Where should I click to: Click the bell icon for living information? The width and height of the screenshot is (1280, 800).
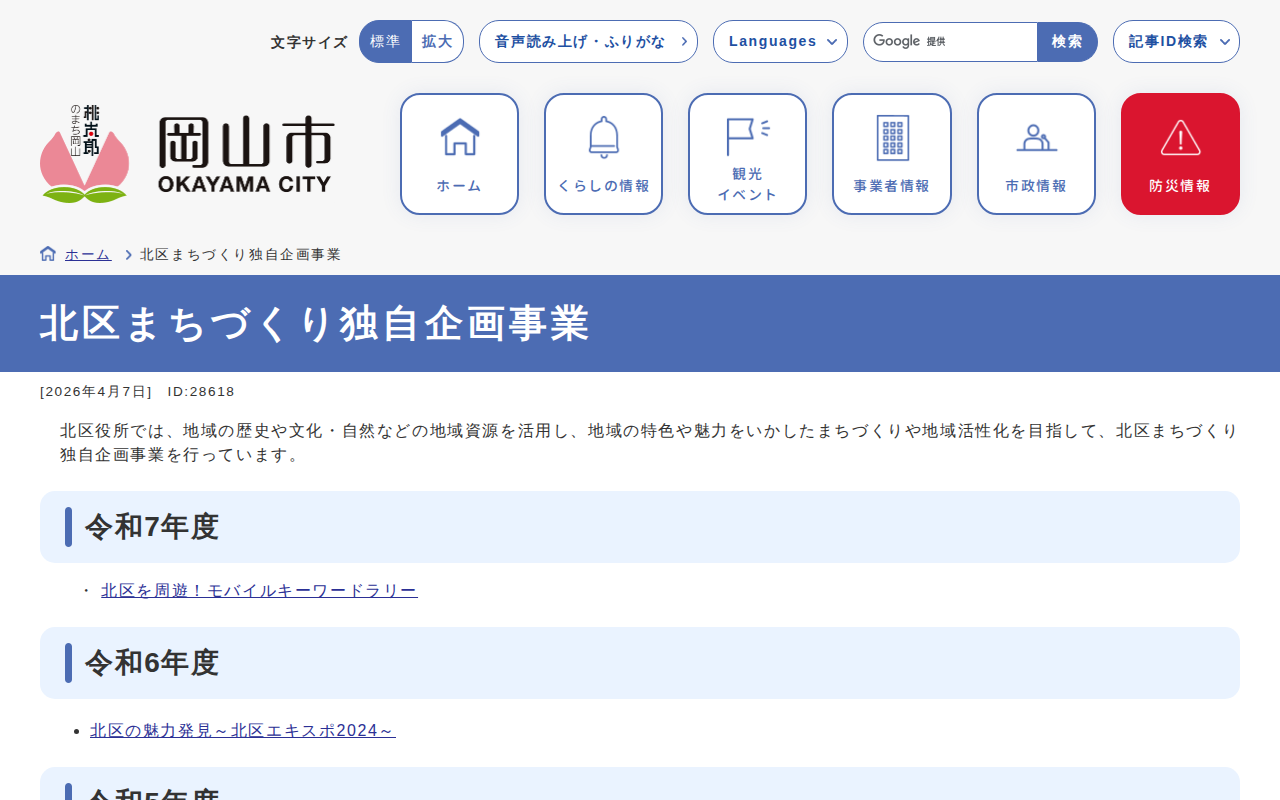pyautogui.click(x=603, y=137)
